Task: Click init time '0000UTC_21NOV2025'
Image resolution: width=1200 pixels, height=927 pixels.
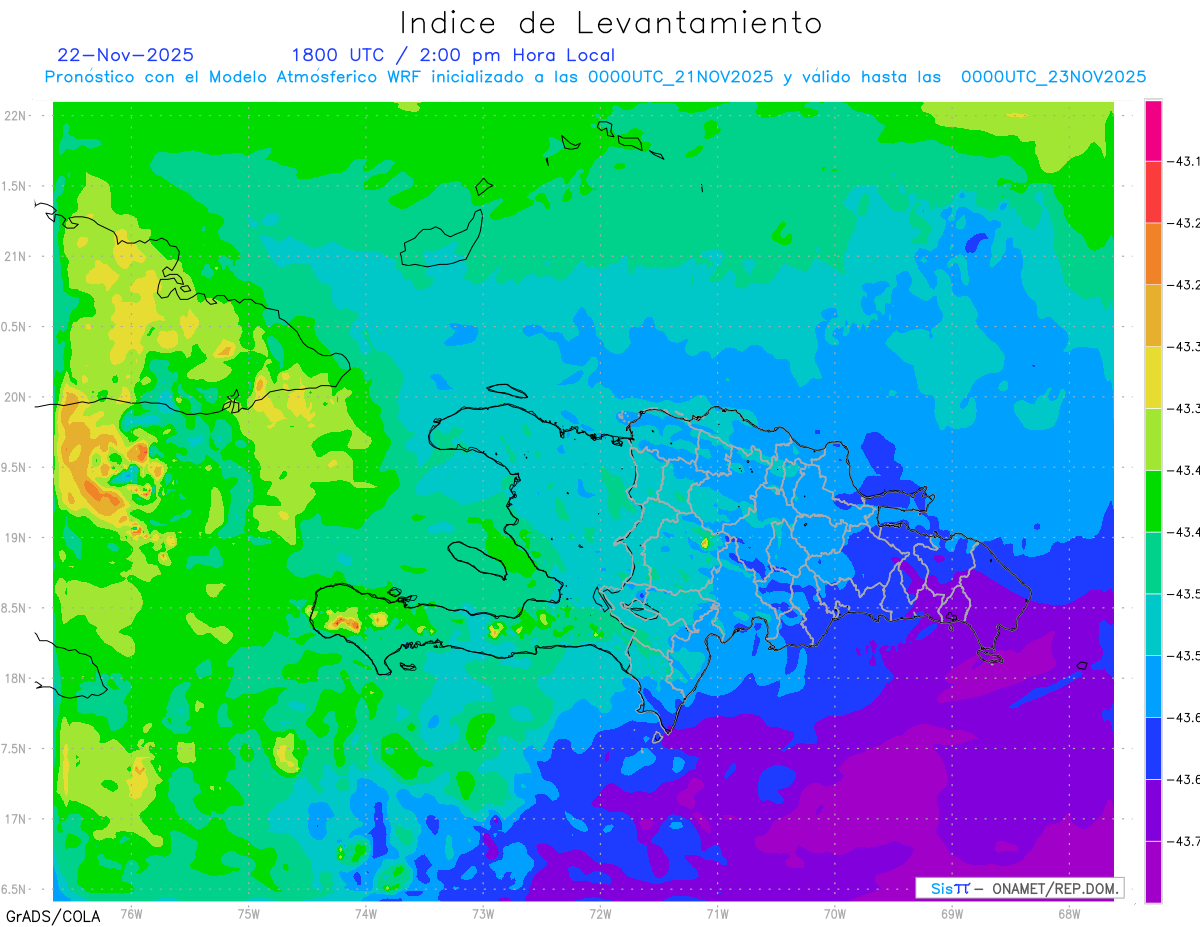Action: click(x=680, y=77)
